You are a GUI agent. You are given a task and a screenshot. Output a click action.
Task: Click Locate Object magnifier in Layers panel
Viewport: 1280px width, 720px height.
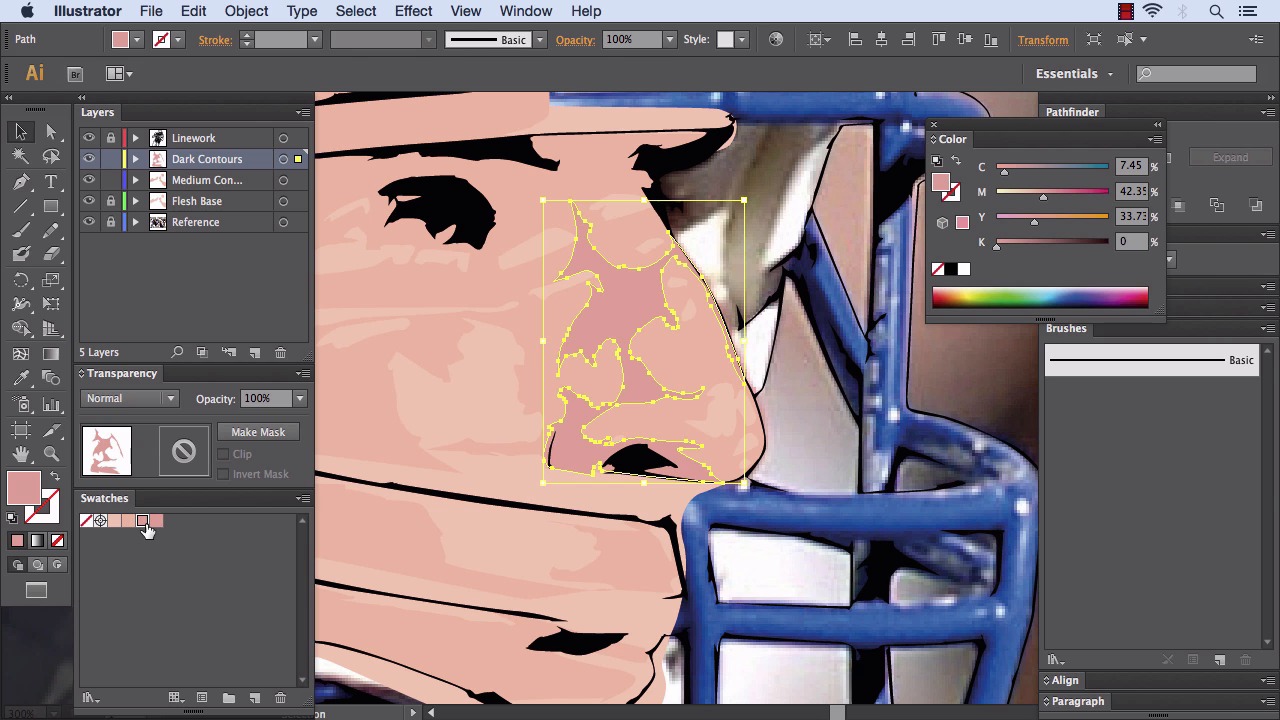[177, 353]
